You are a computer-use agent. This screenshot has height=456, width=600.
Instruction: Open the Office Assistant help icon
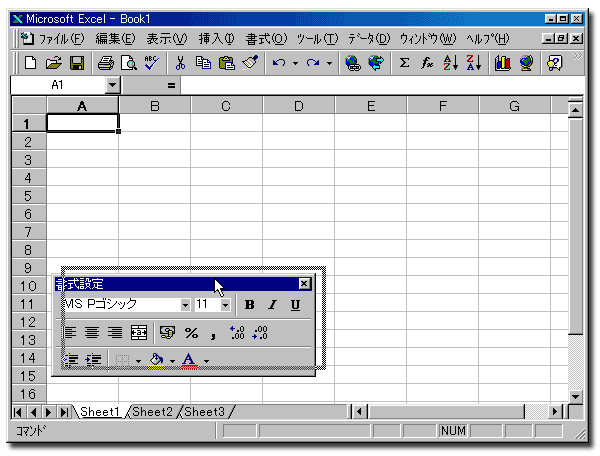coord(554,63)
